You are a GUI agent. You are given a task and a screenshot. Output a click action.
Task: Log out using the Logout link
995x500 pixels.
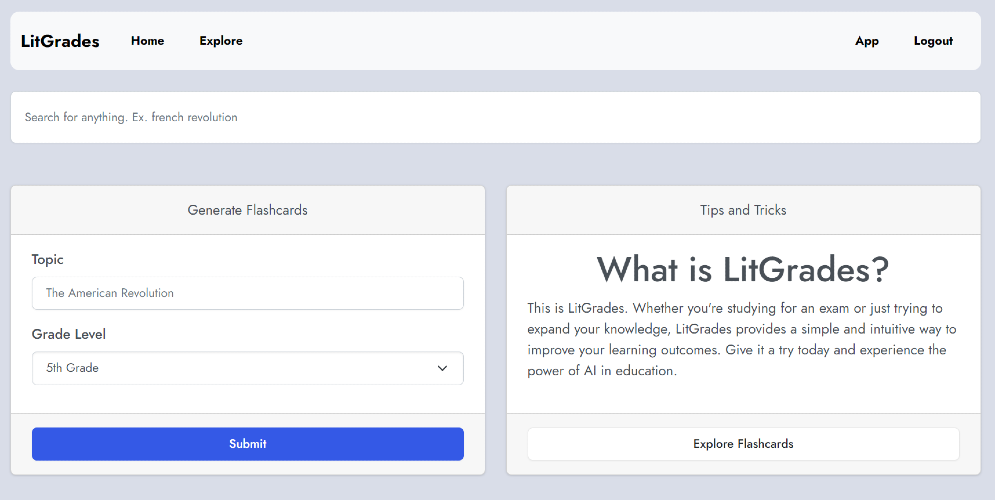click(x=933, y=41)
